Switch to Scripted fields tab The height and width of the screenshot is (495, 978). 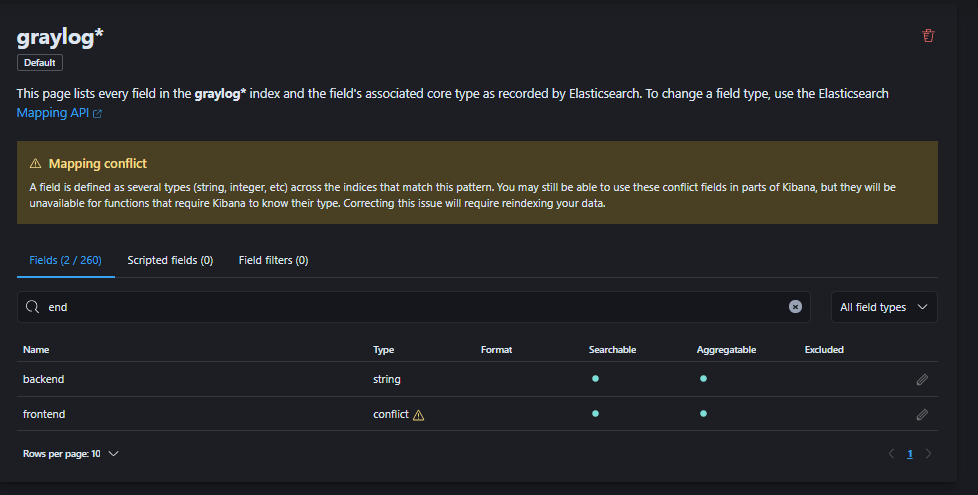pyautogui.click(x=170, y=260)
